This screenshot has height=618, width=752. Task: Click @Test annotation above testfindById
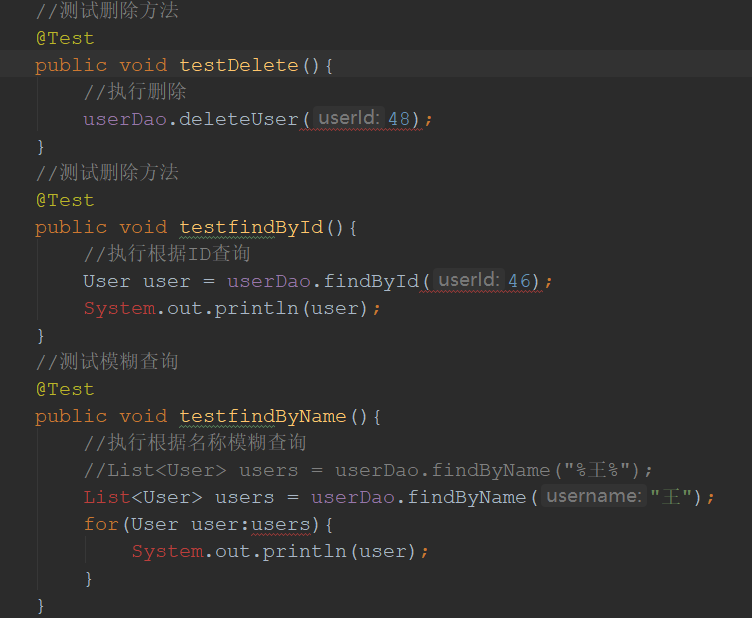point(65,200)
